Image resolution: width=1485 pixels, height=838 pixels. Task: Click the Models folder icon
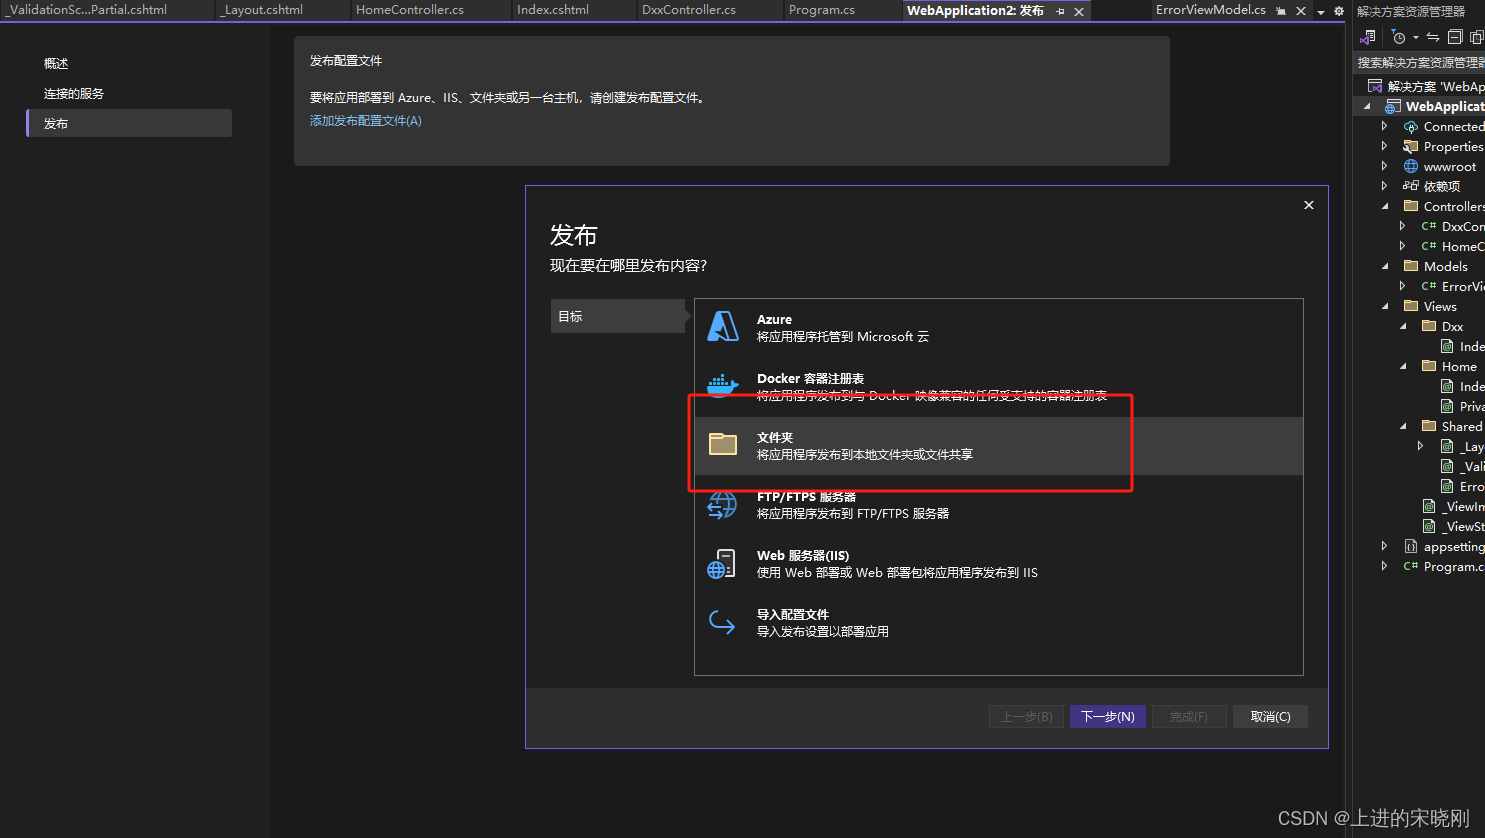[x=1411, y=266]
